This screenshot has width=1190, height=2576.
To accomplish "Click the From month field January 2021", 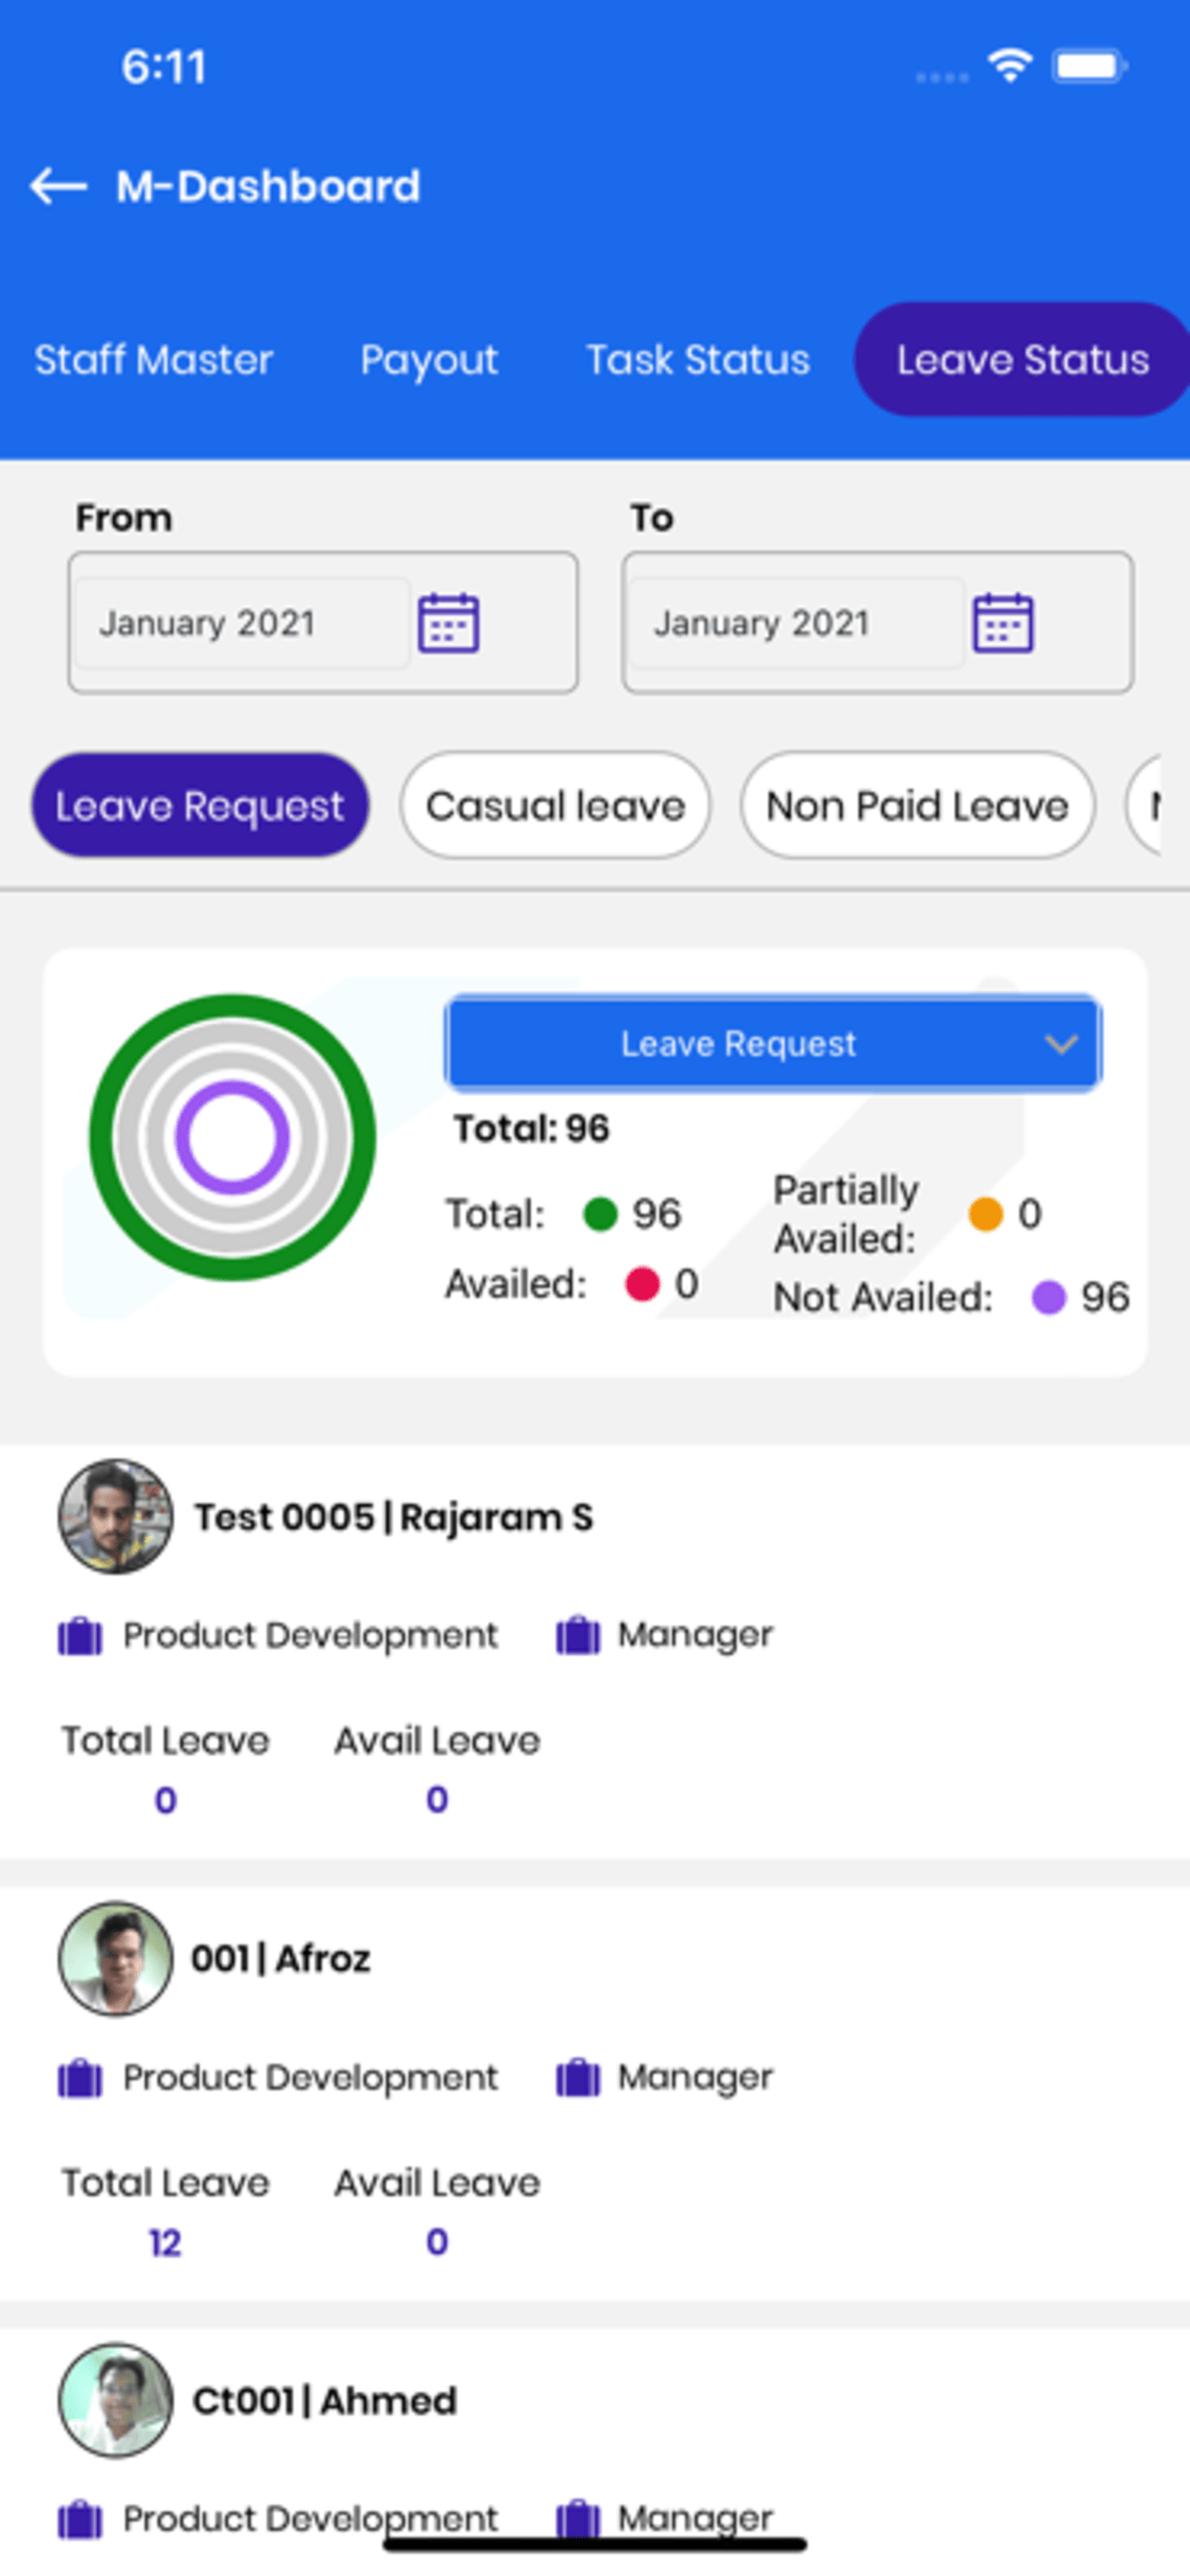I will pos(242,623).
